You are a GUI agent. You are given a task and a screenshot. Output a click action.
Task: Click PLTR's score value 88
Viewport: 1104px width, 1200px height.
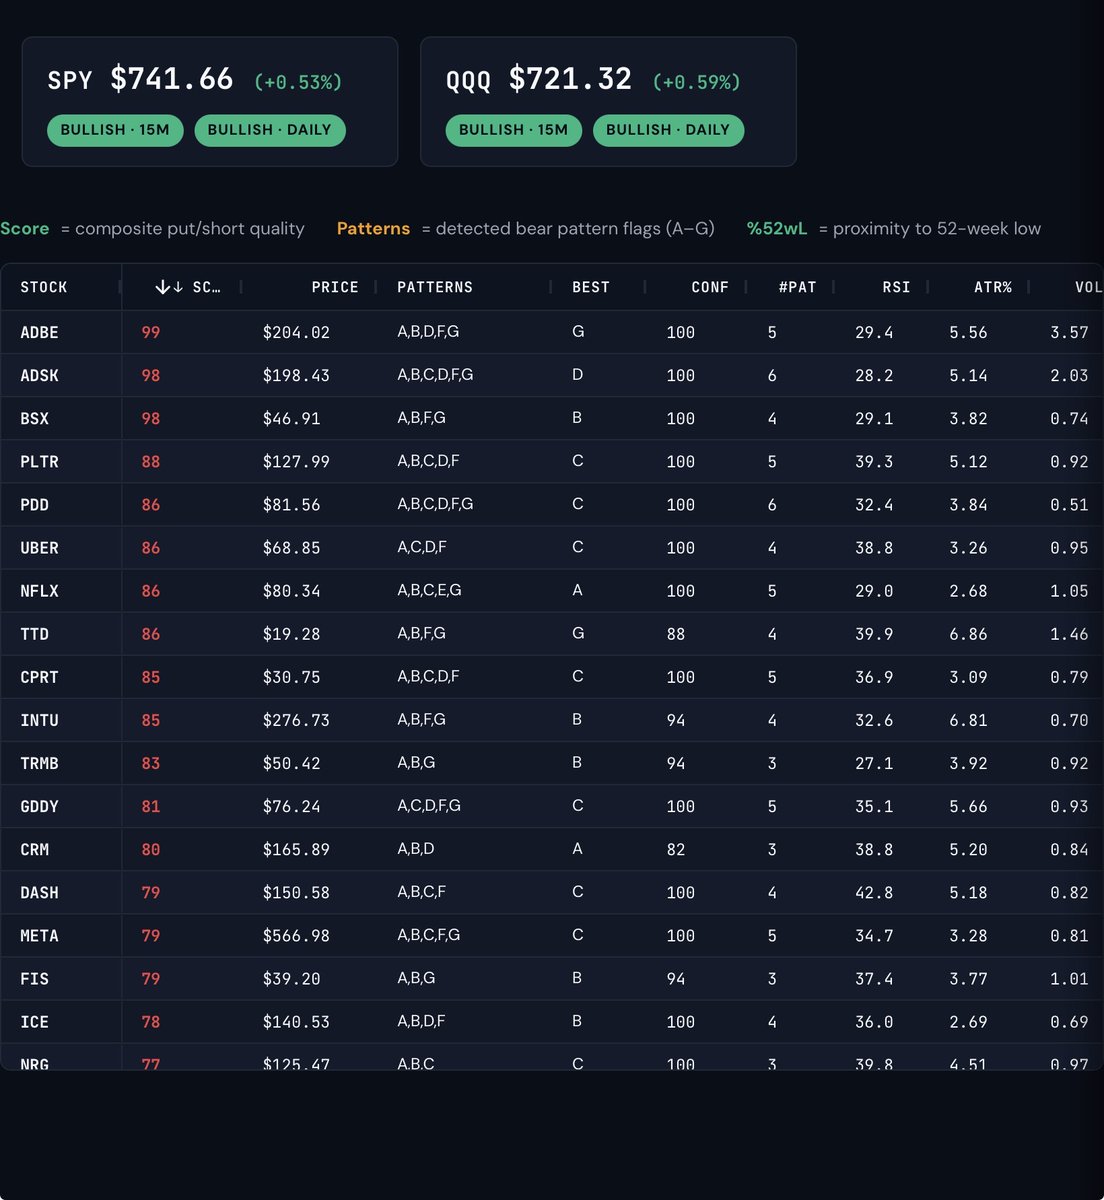(151, 462)
